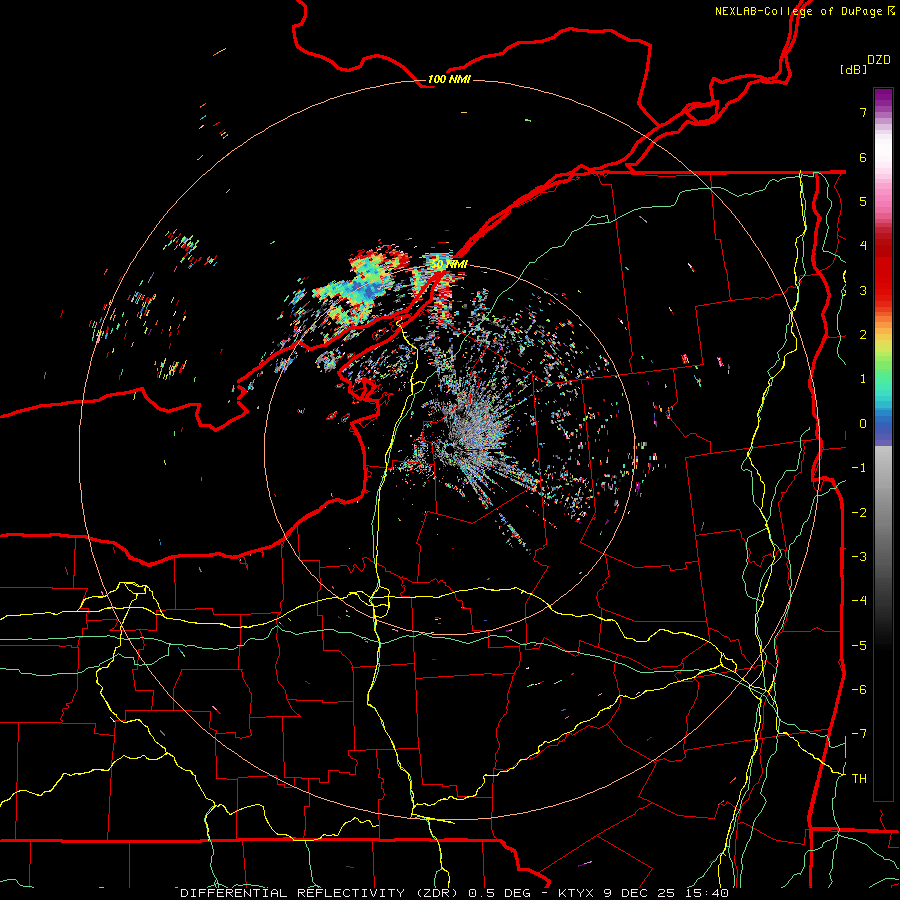Click the -7 value on color scale
Viewport: 900px width, 900px height.
859,734
